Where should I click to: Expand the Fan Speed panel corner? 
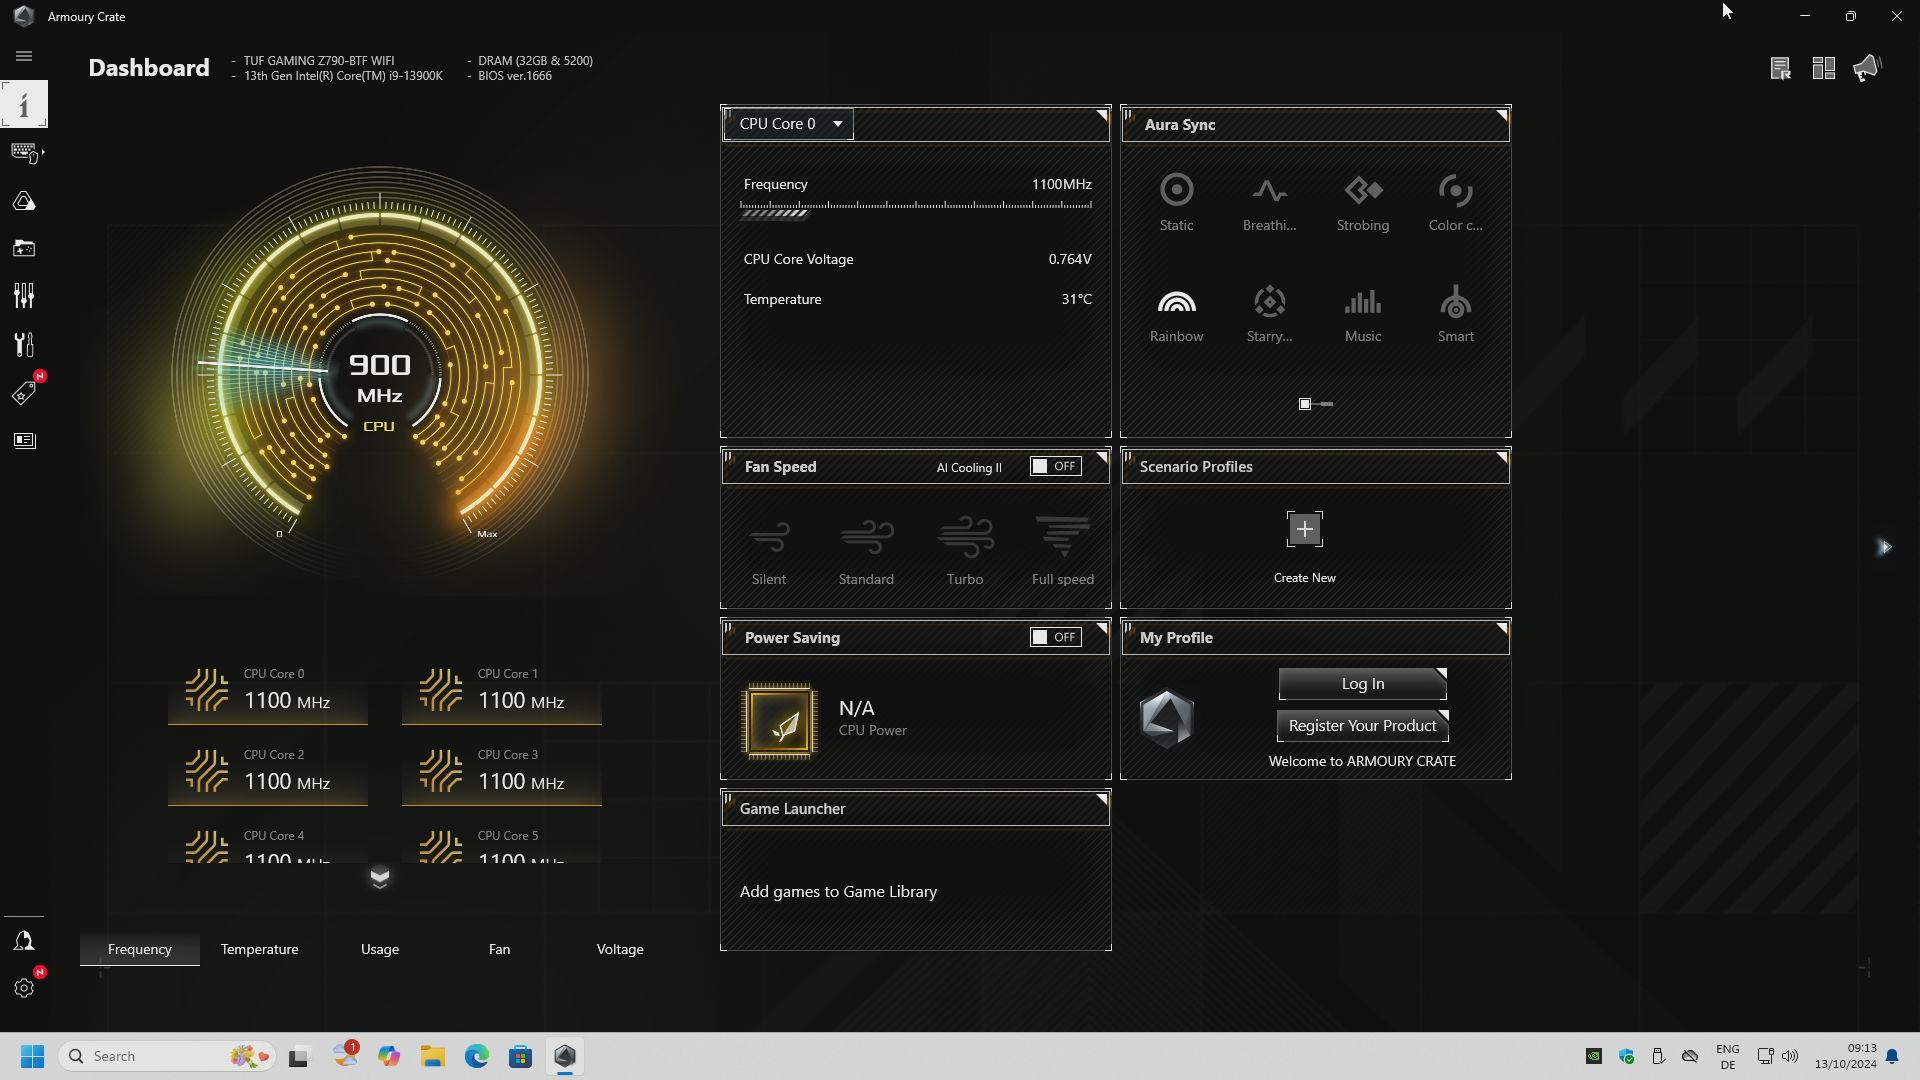tap(1101, 457)
